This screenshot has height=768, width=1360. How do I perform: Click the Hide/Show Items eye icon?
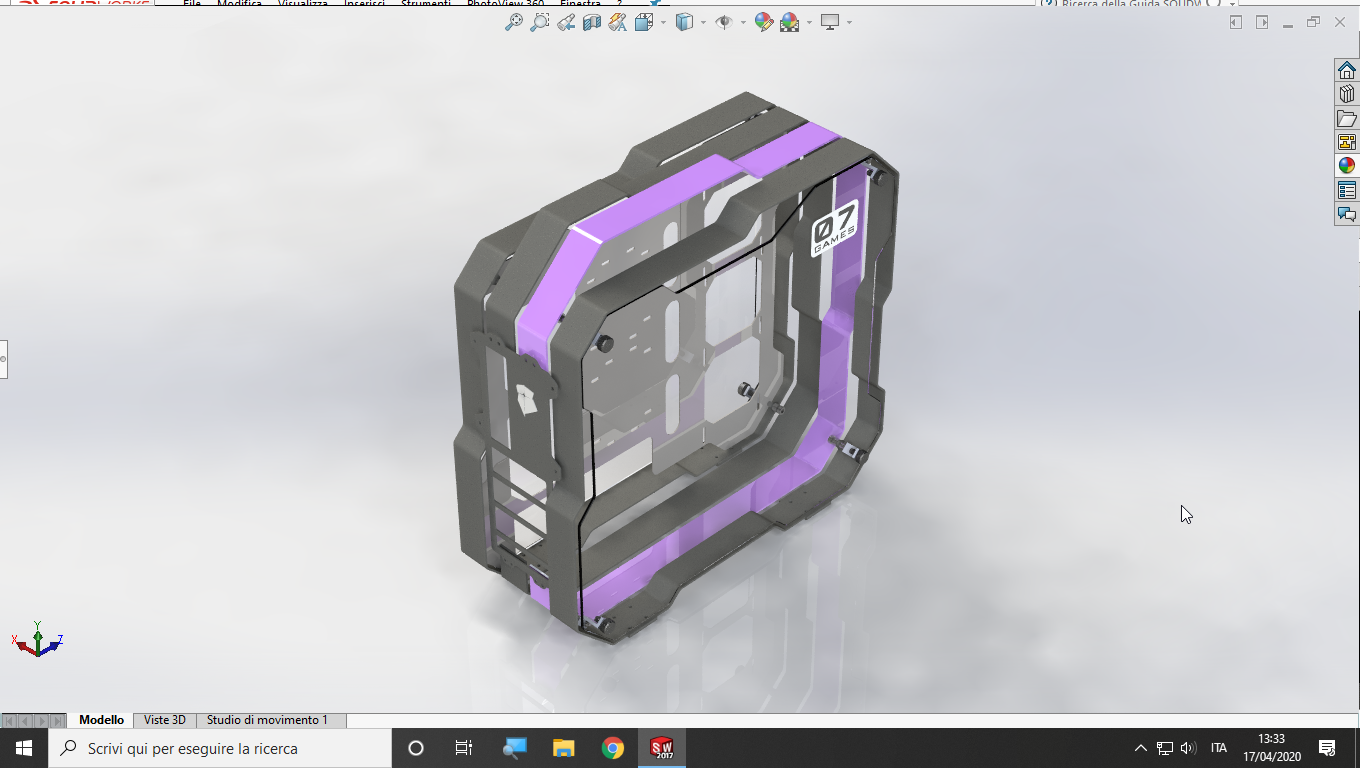click(x=724, y=22)
